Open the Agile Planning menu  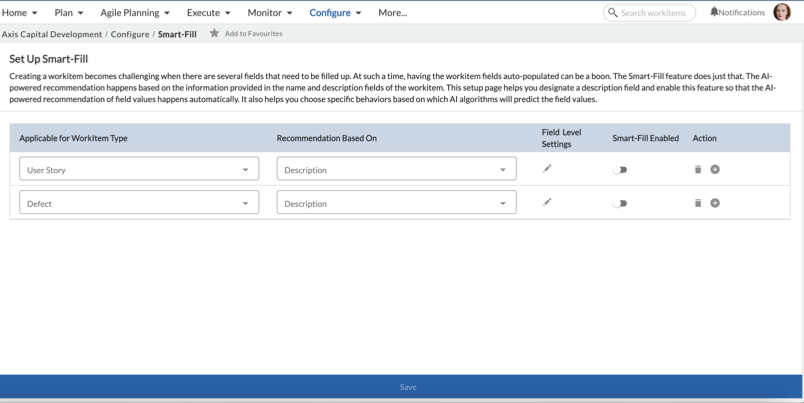point(135,13)
